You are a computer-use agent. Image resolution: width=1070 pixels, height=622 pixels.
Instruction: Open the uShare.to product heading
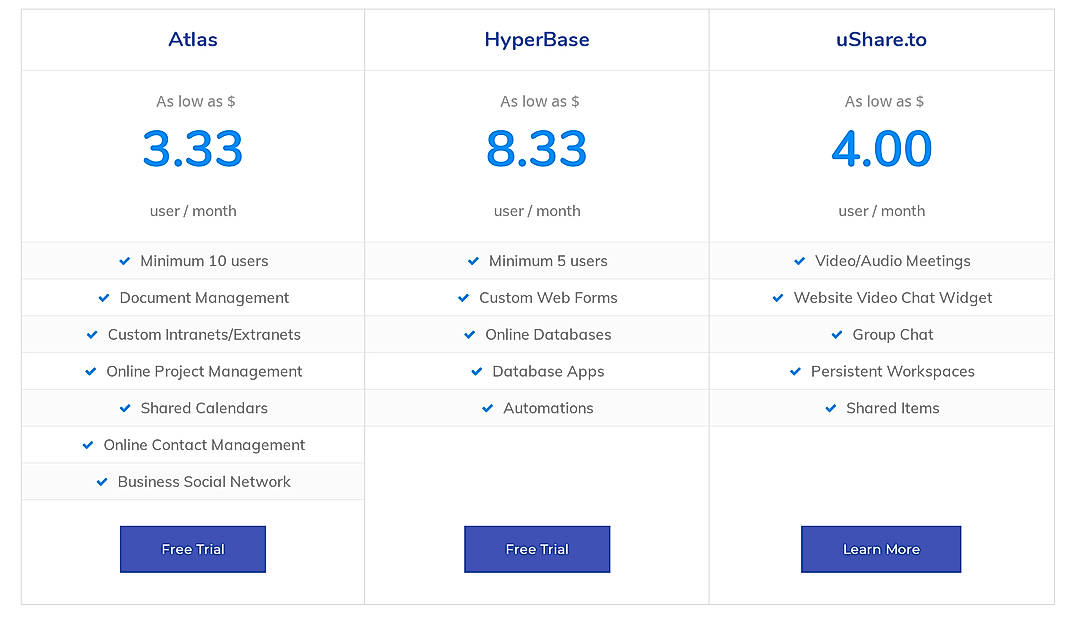pyautogui.click(x=882, y=40)
